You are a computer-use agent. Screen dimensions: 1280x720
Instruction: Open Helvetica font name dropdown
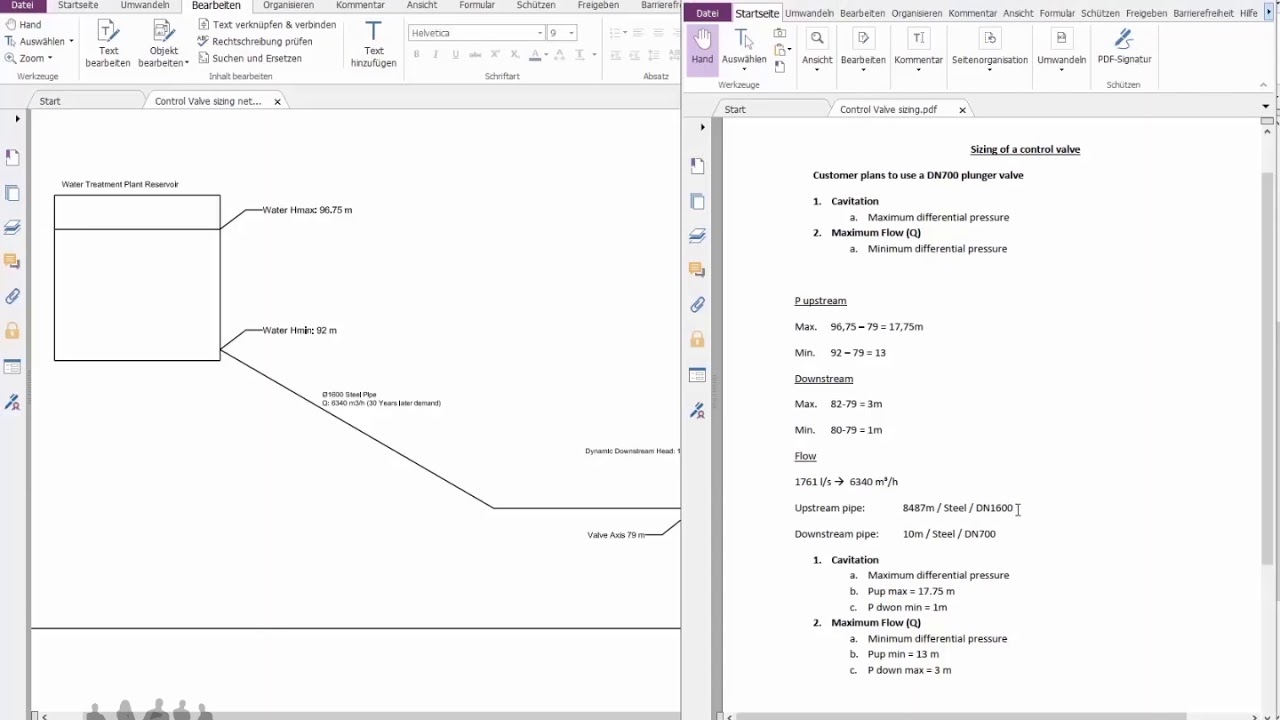pos(541,33)
